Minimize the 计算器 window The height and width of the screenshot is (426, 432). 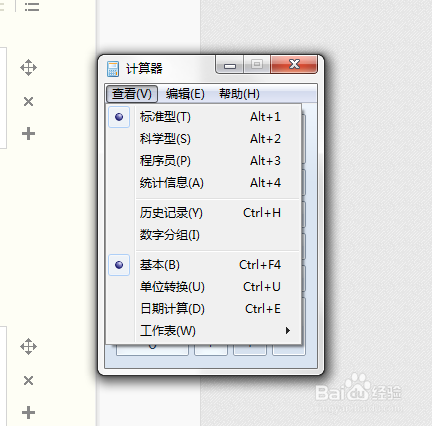click(x=230, y=64)
